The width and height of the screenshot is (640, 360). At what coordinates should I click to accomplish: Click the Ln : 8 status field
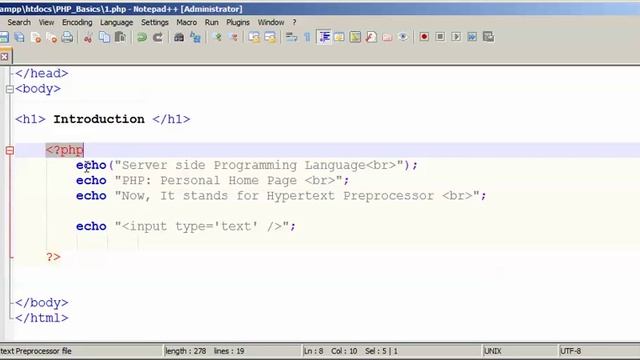pyautogui.click(x=313, y=351)
